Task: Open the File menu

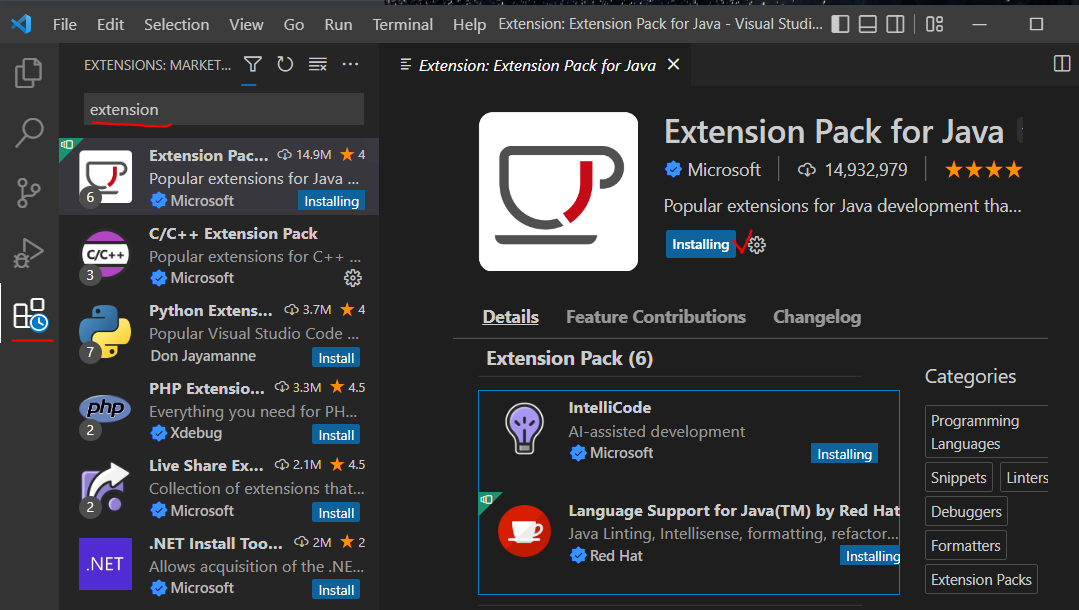Action: [x=65, y=24]
